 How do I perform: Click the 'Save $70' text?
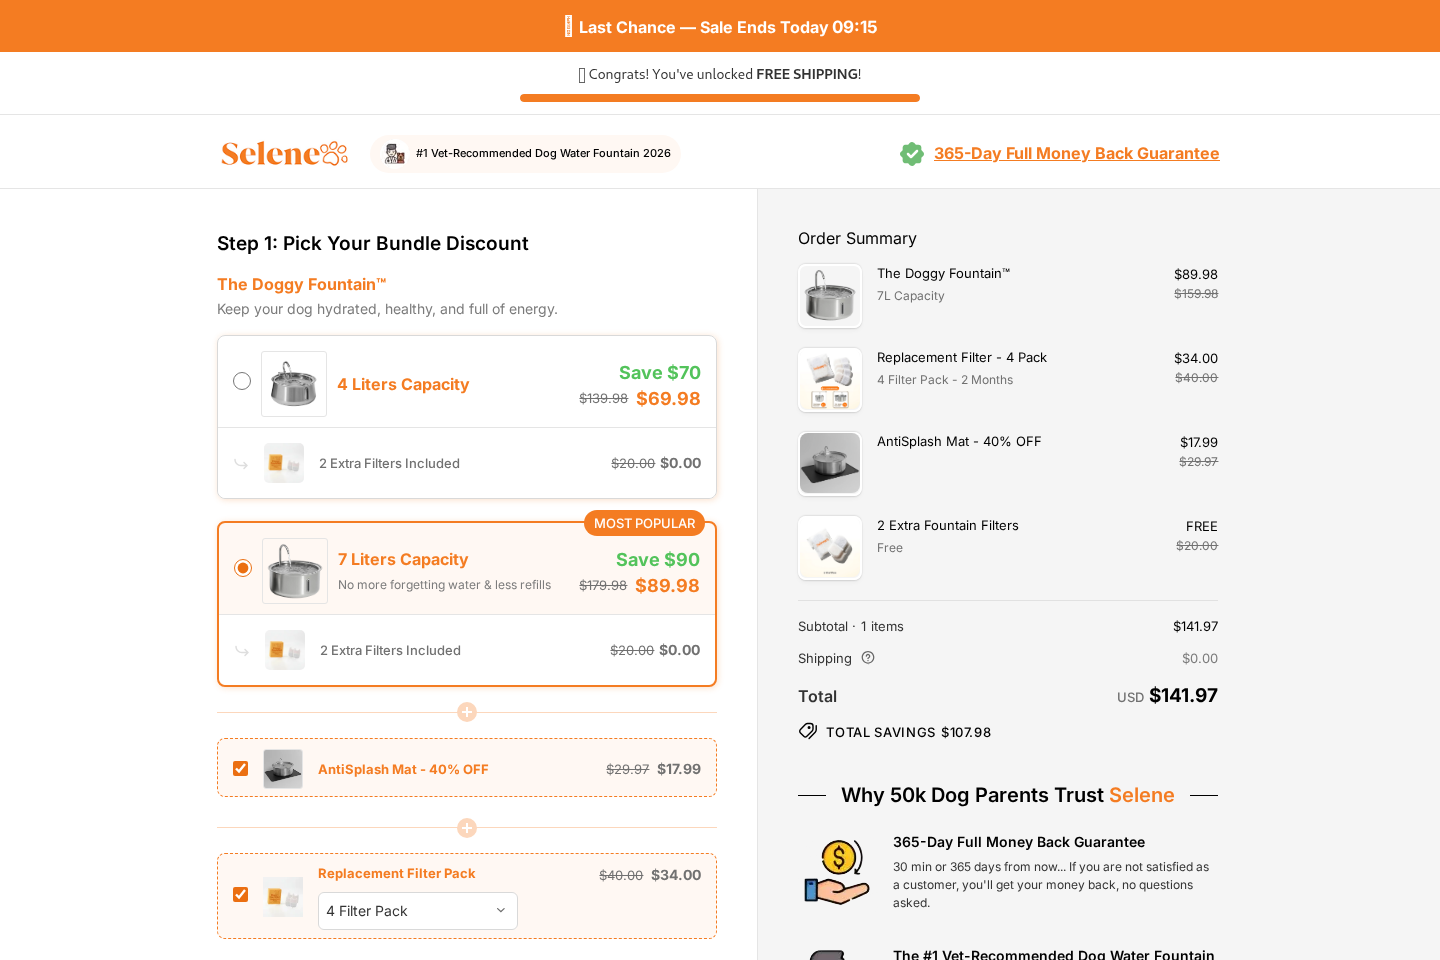click(x=660, y=372)
